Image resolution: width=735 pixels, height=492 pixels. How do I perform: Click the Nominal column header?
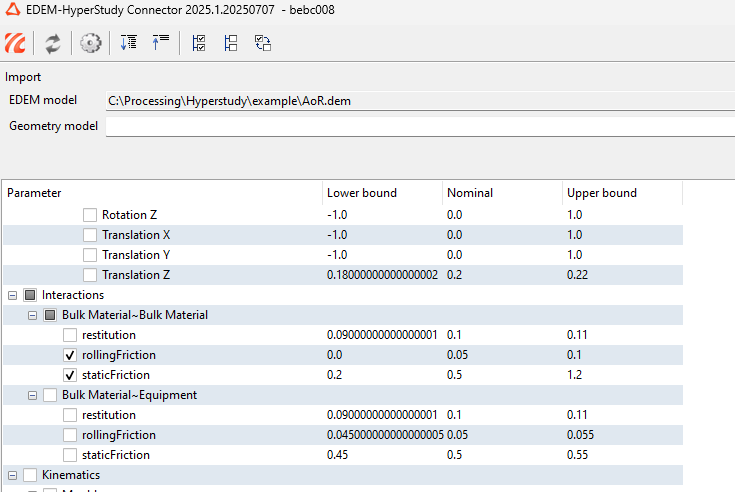click(x=502, y=193)
